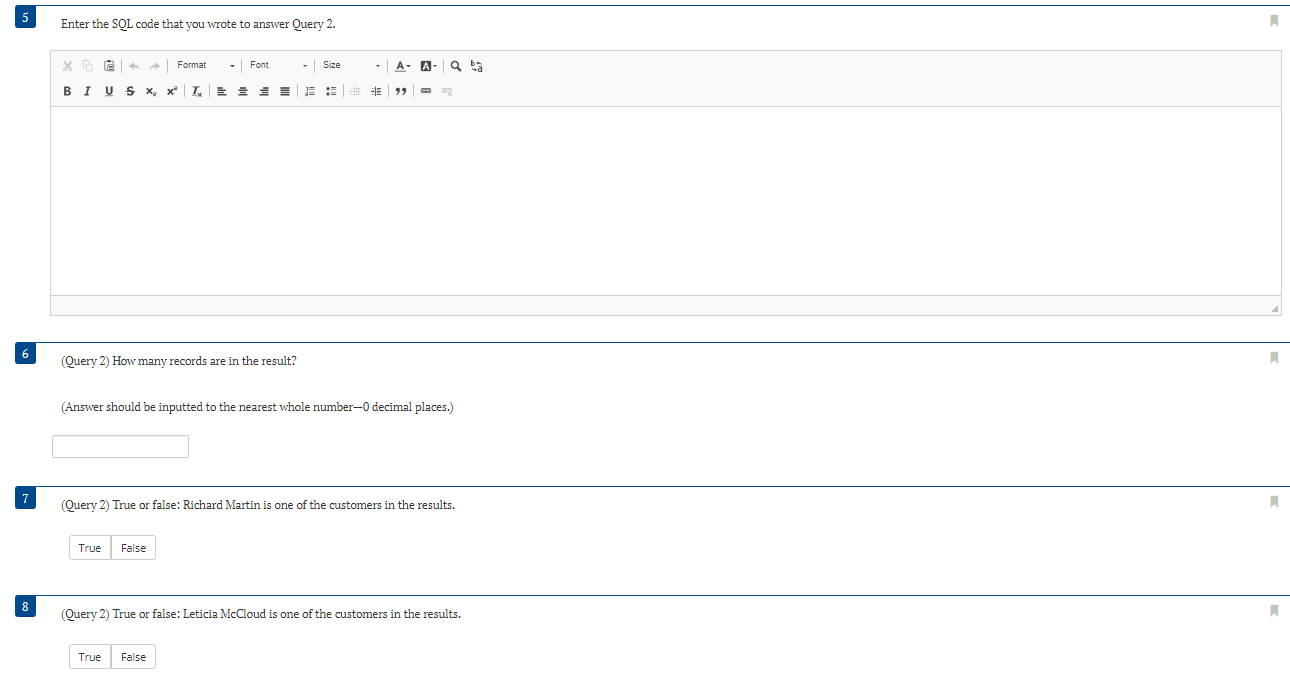
Task: Click the question text mentioning Richard Martin
Action: click(x=258, y=505)
